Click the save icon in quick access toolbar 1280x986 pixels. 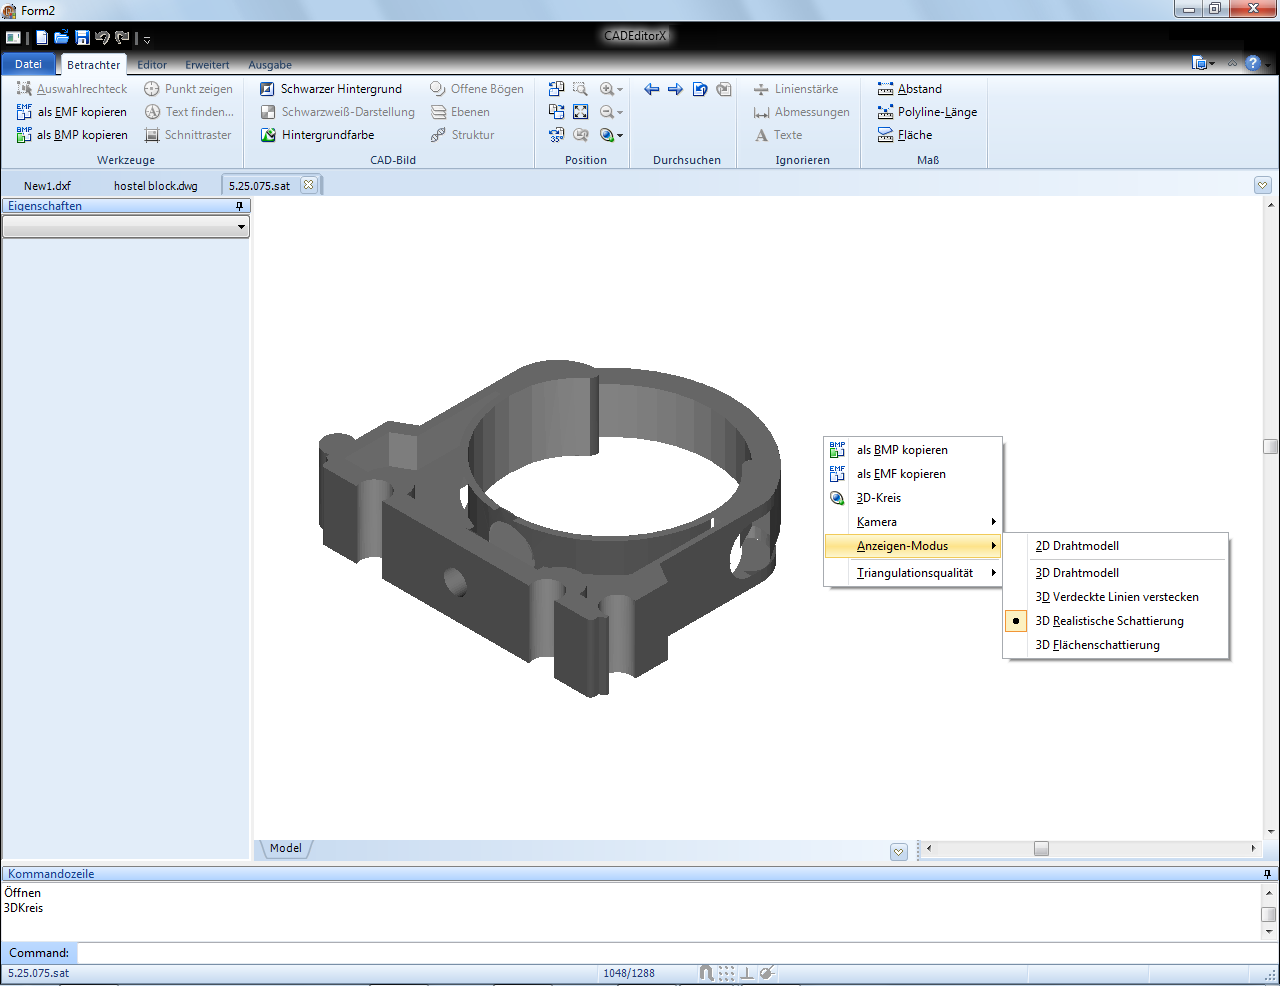83,38
